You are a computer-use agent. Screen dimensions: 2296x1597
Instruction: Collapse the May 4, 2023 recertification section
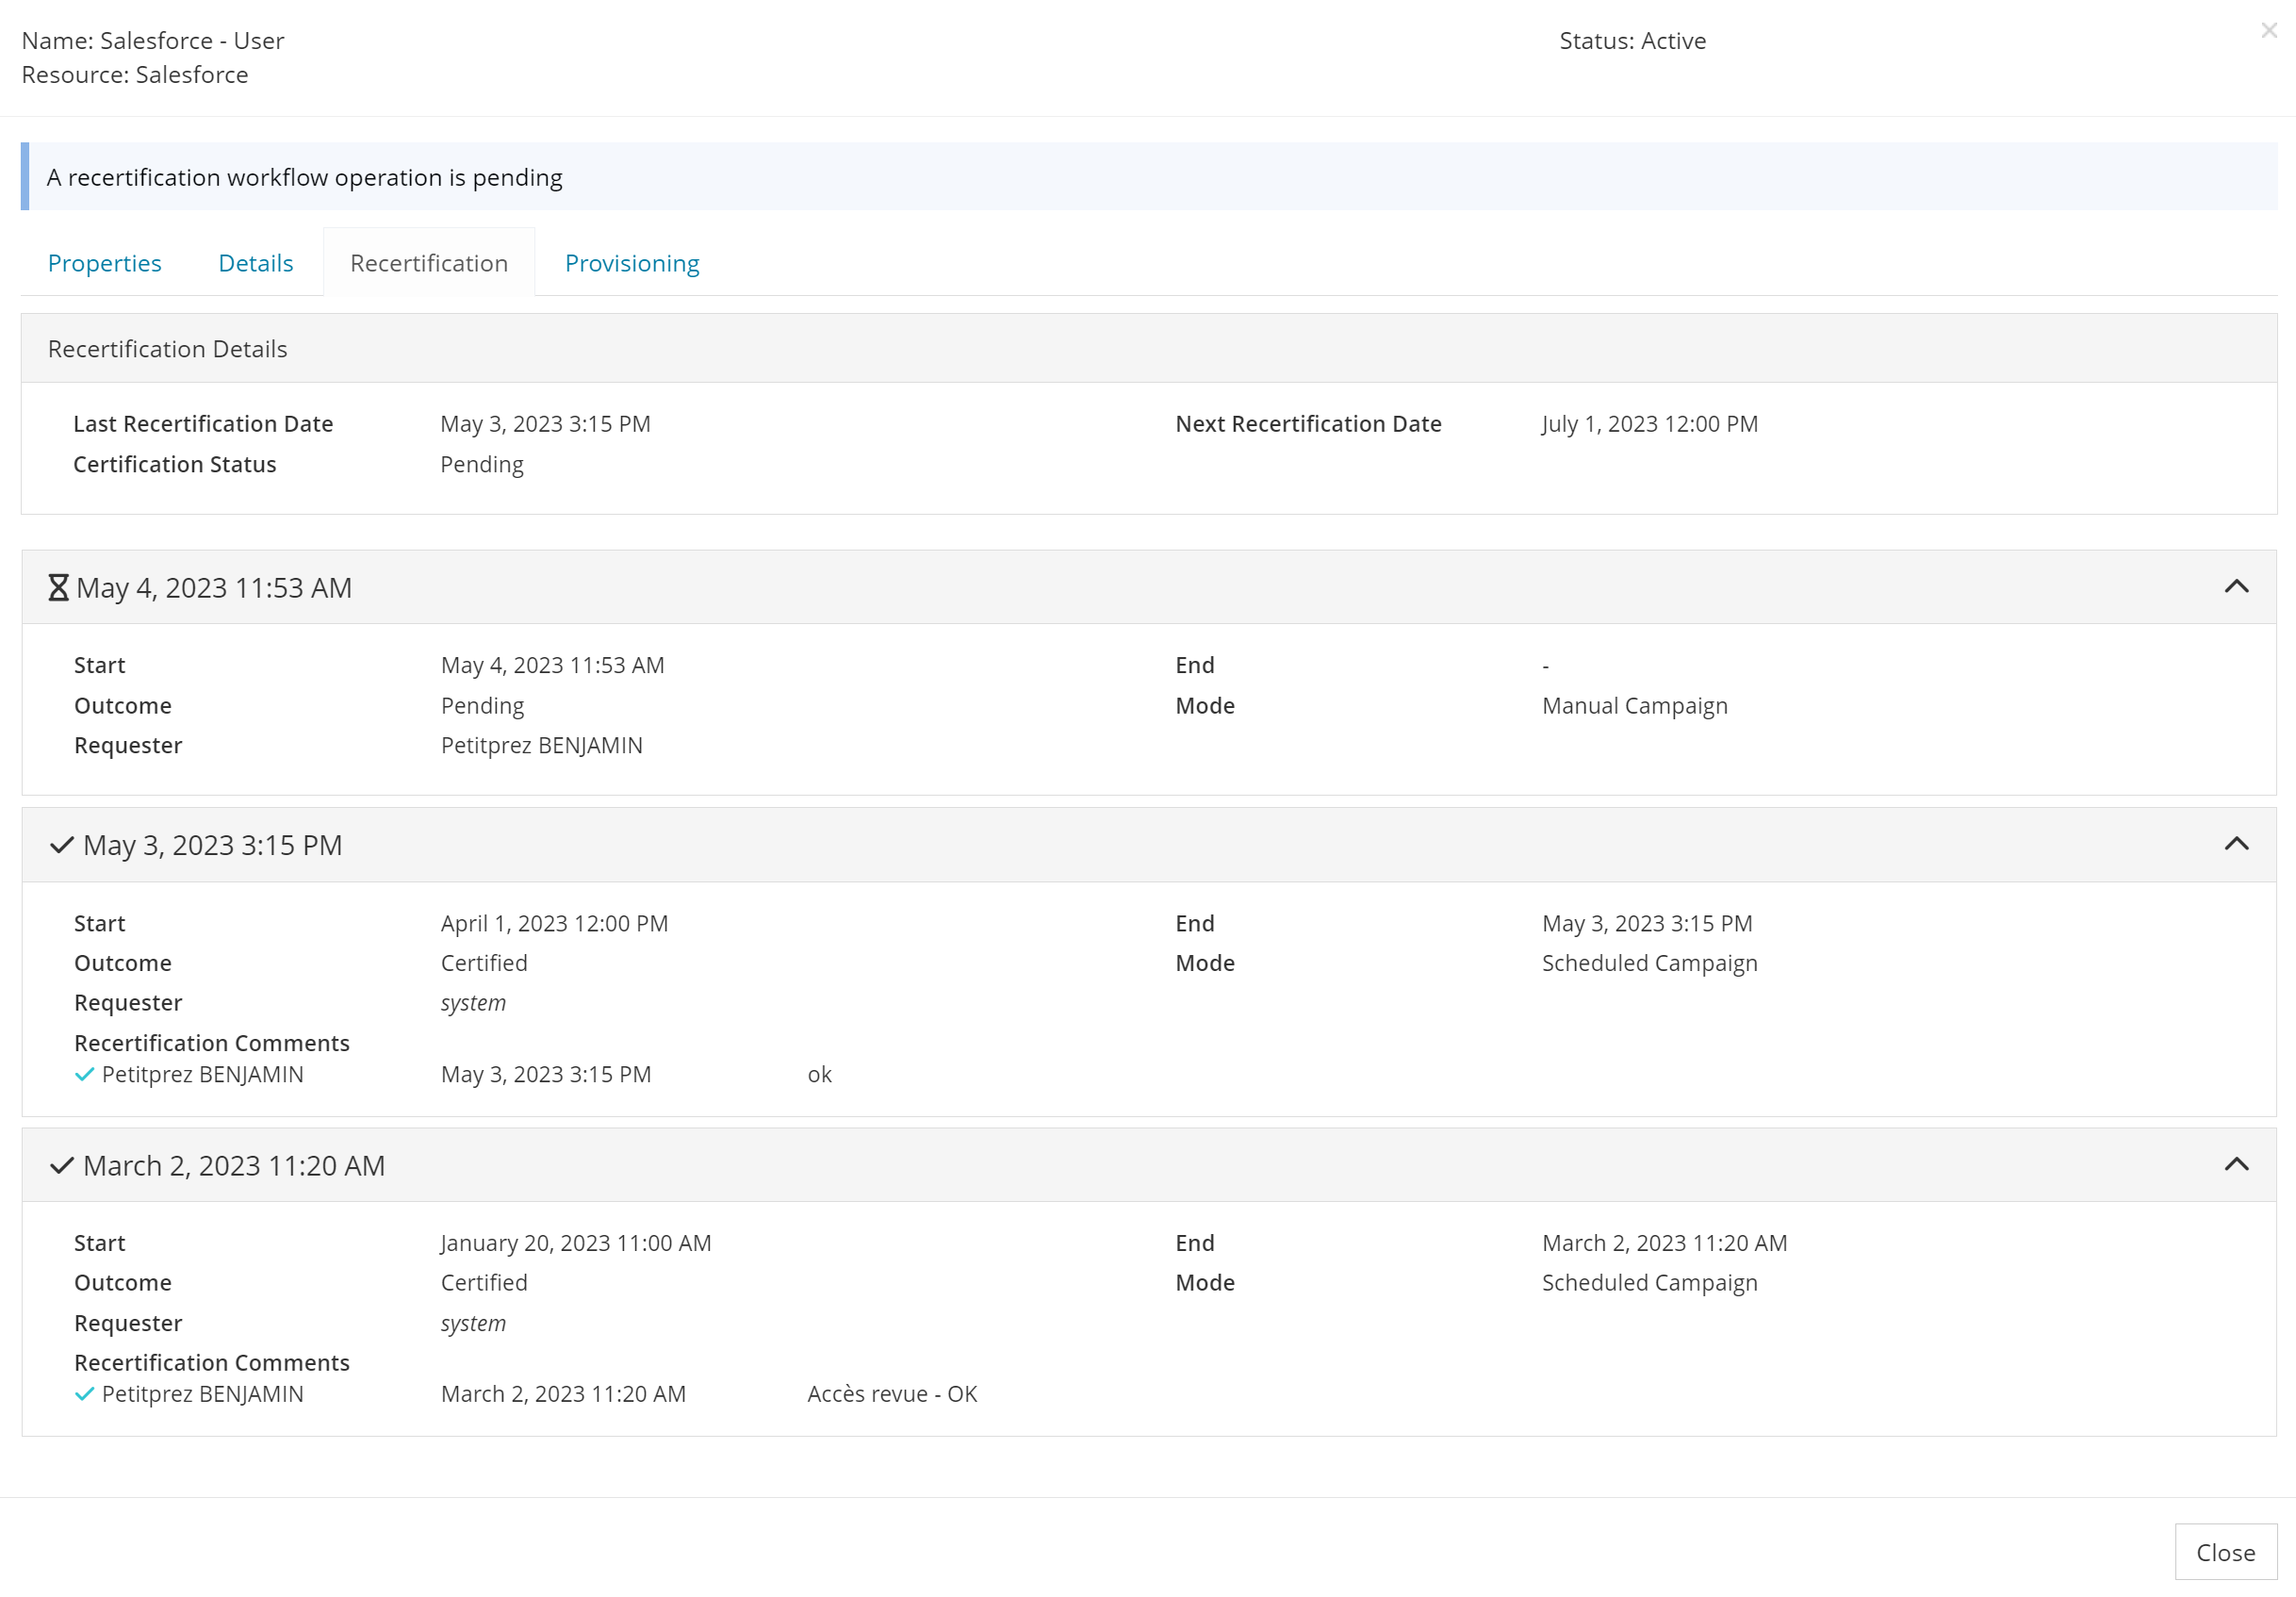pos(2236,587)
